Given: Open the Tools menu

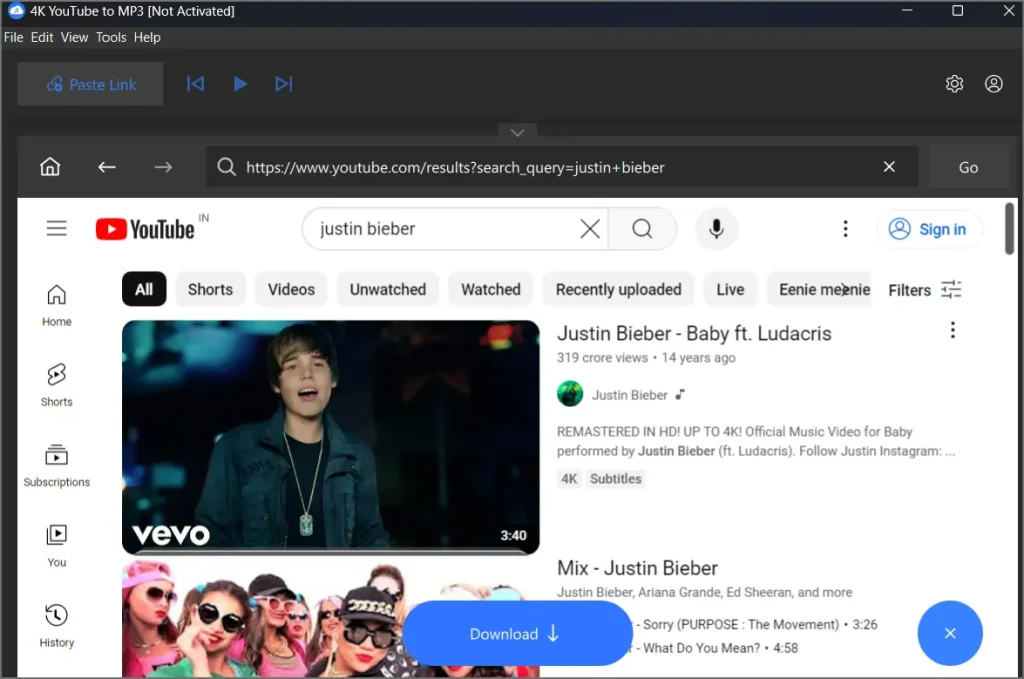Looking at the screenshot, I should coord(111,37).
